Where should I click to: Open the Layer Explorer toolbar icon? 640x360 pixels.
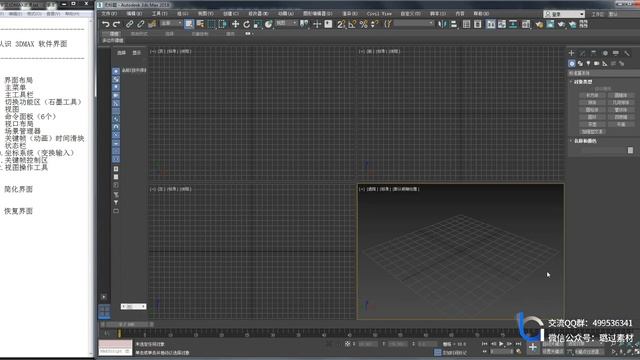click(x=478, y=24)
